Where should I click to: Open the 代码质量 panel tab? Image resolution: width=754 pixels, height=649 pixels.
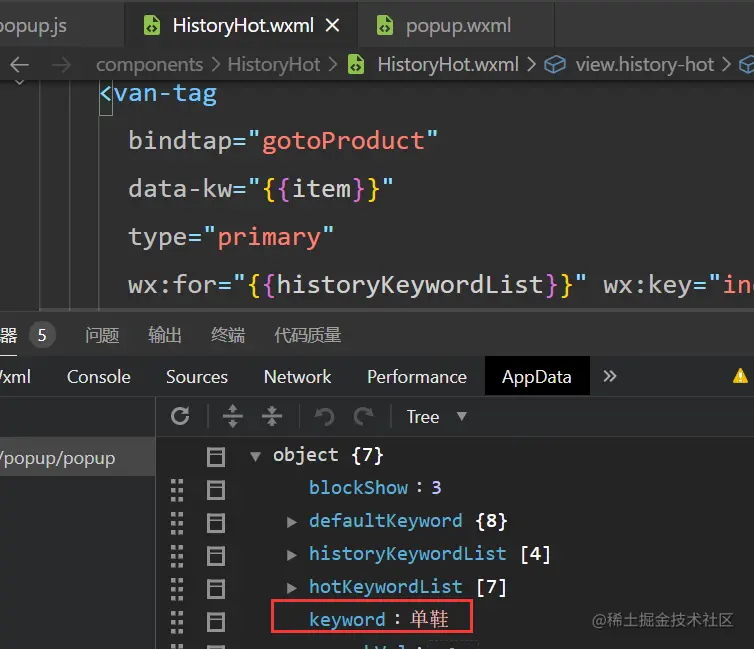[x=308, y=335]
